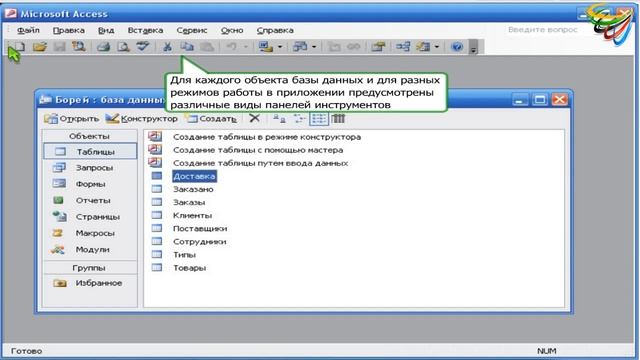
Task: Open the Окно menu
Action: pyautogui.click(x=232, y=30)
